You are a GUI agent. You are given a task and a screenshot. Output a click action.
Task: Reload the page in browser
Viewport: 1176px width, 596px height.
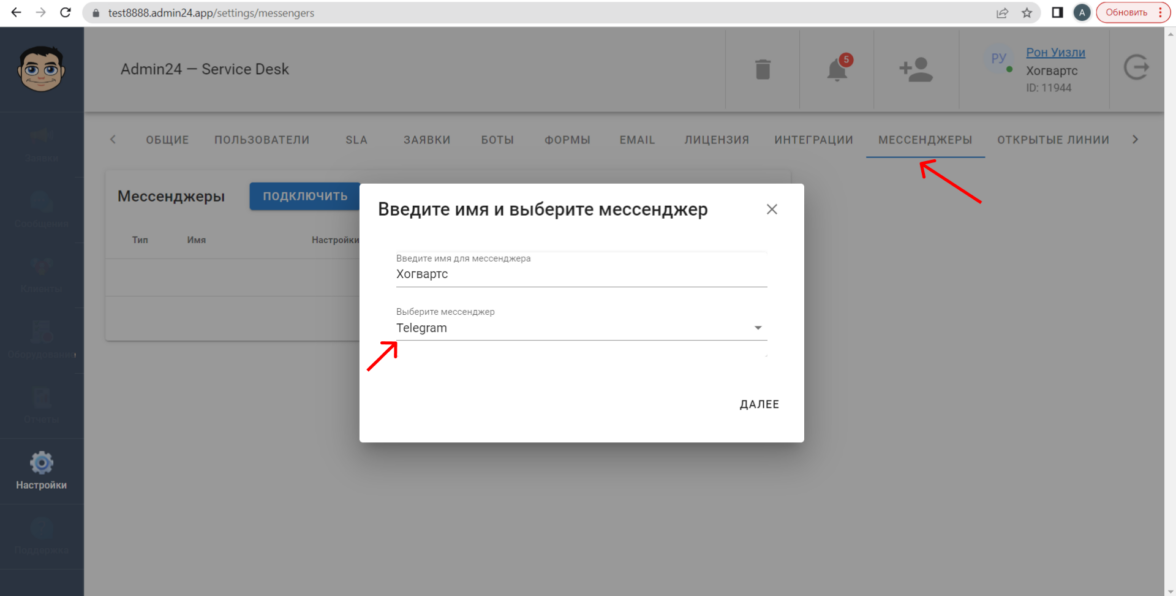[x=65, y=13]
